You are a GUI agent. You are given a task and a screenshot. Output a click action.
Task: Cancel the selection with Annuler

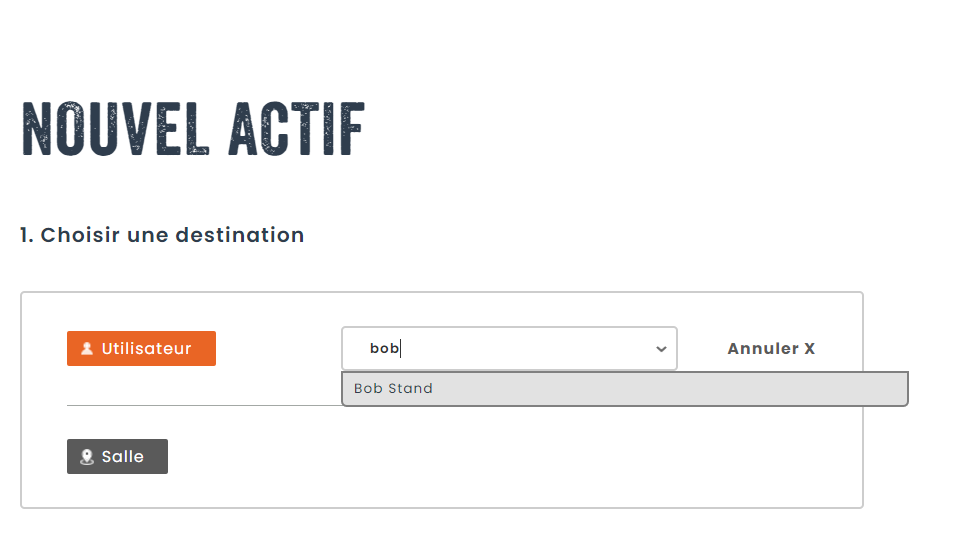pyautogui.click(x=770, y=349)
